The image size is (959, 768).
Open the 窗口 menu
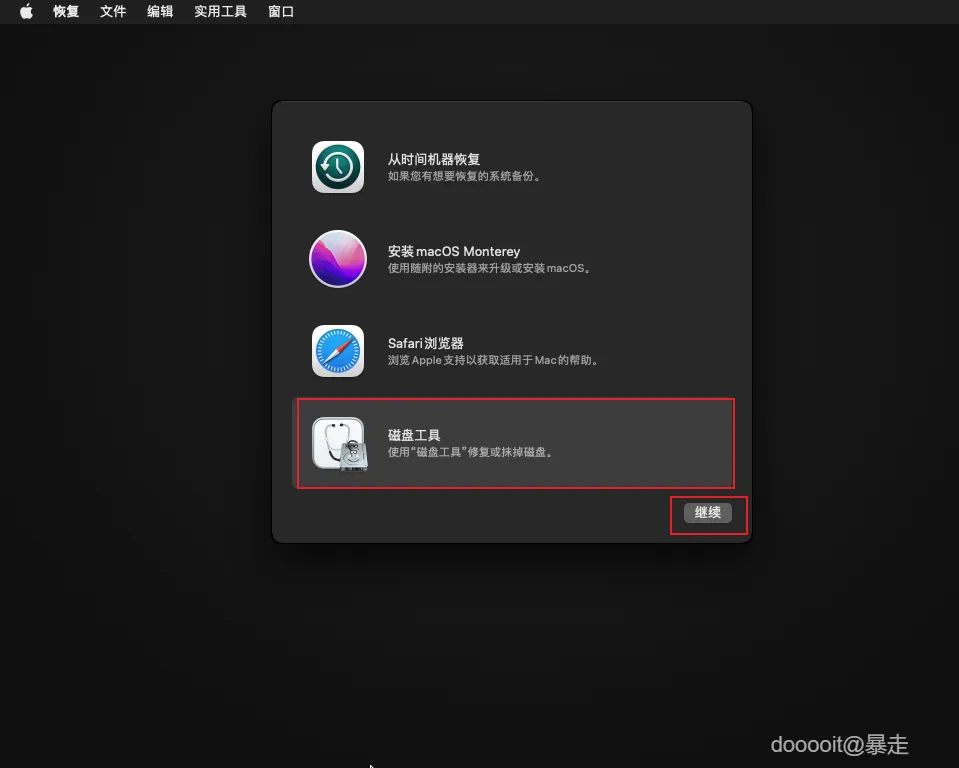pyautogui.click(x=280, y=11)
